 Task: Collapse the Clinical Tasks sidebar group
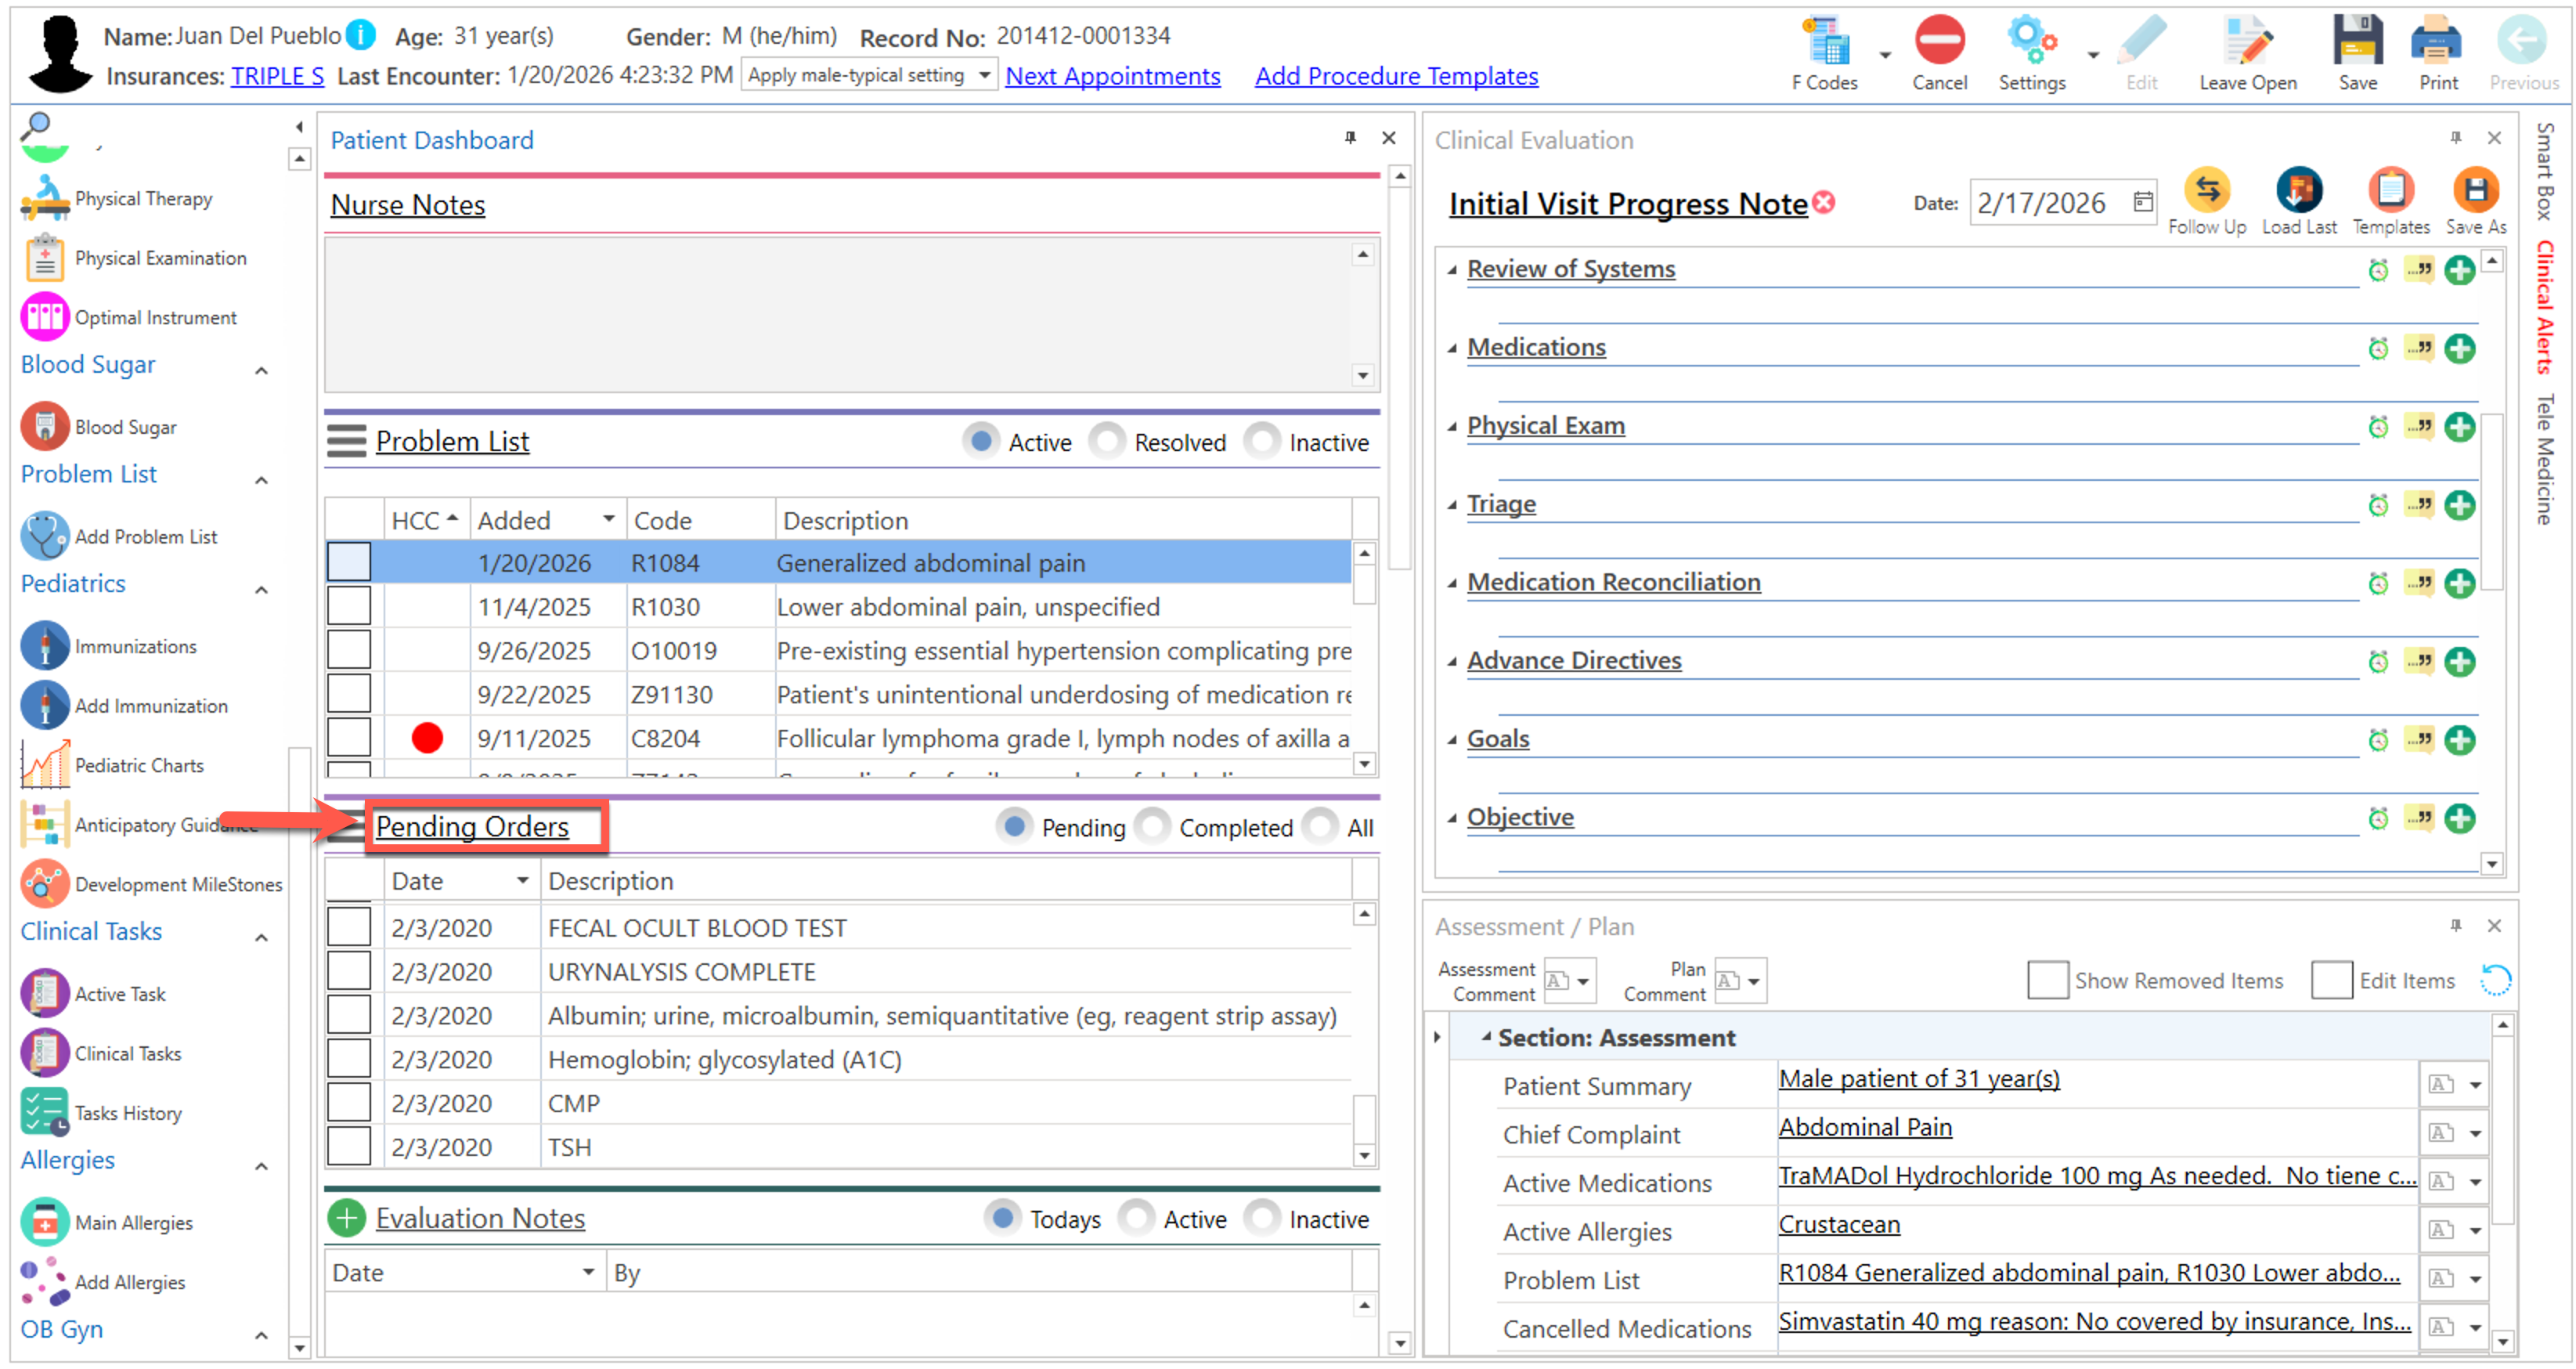[x=261, y=937]
